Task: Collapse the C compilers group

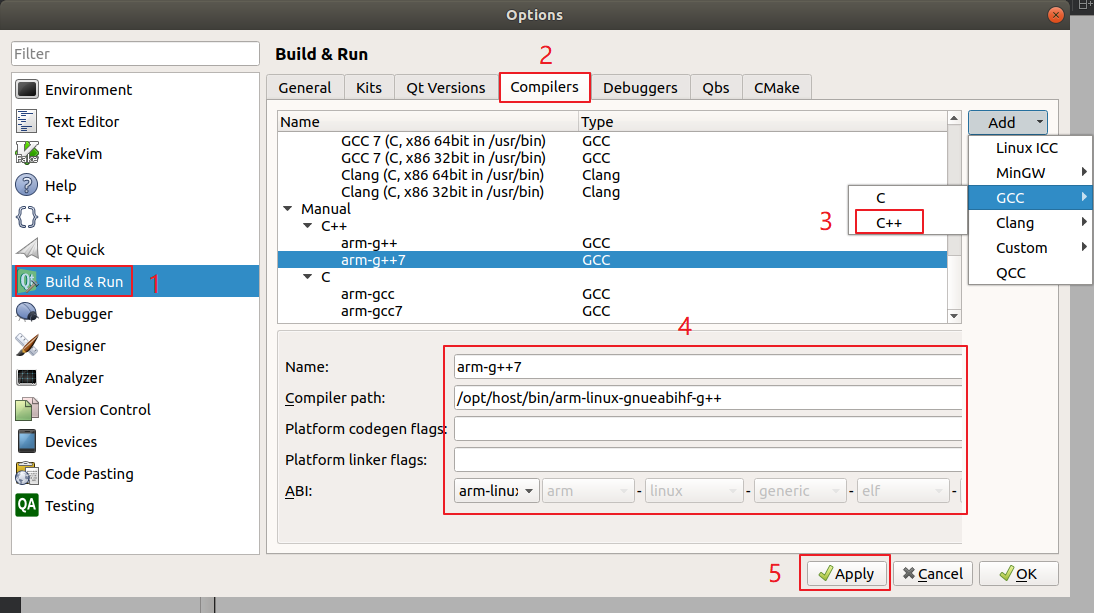Action: point(308,277)
